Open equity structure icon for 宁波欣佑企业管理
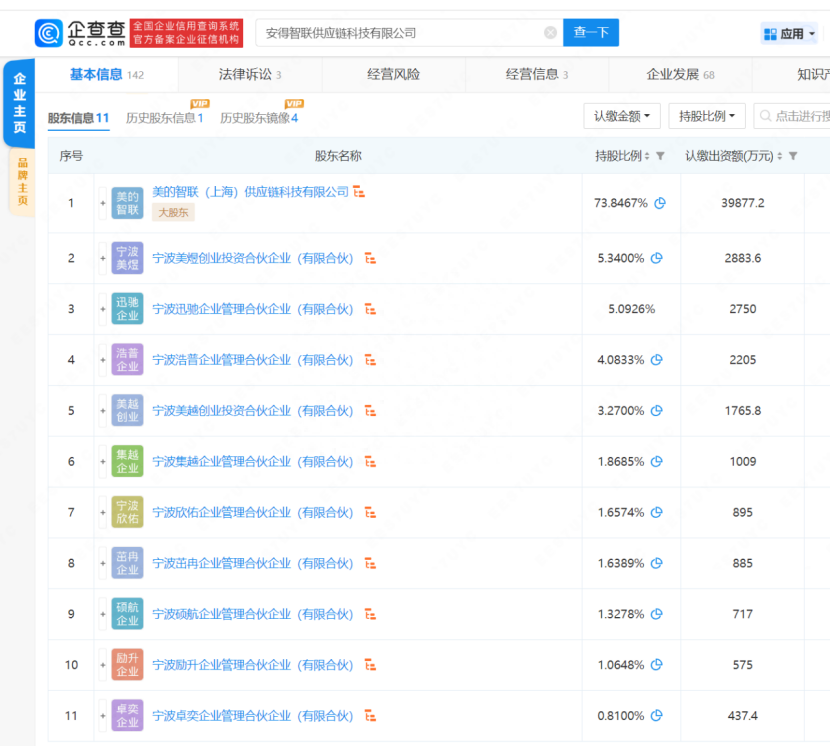The width and height of the screenshot is (830, 746). [x=371, y=513]
